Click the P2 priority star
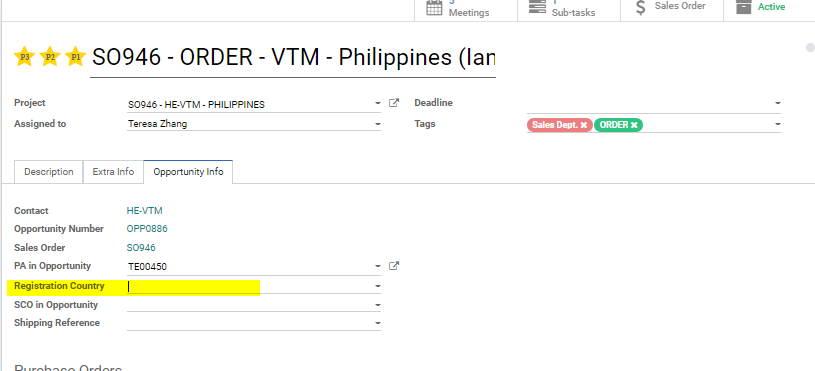 50,56
